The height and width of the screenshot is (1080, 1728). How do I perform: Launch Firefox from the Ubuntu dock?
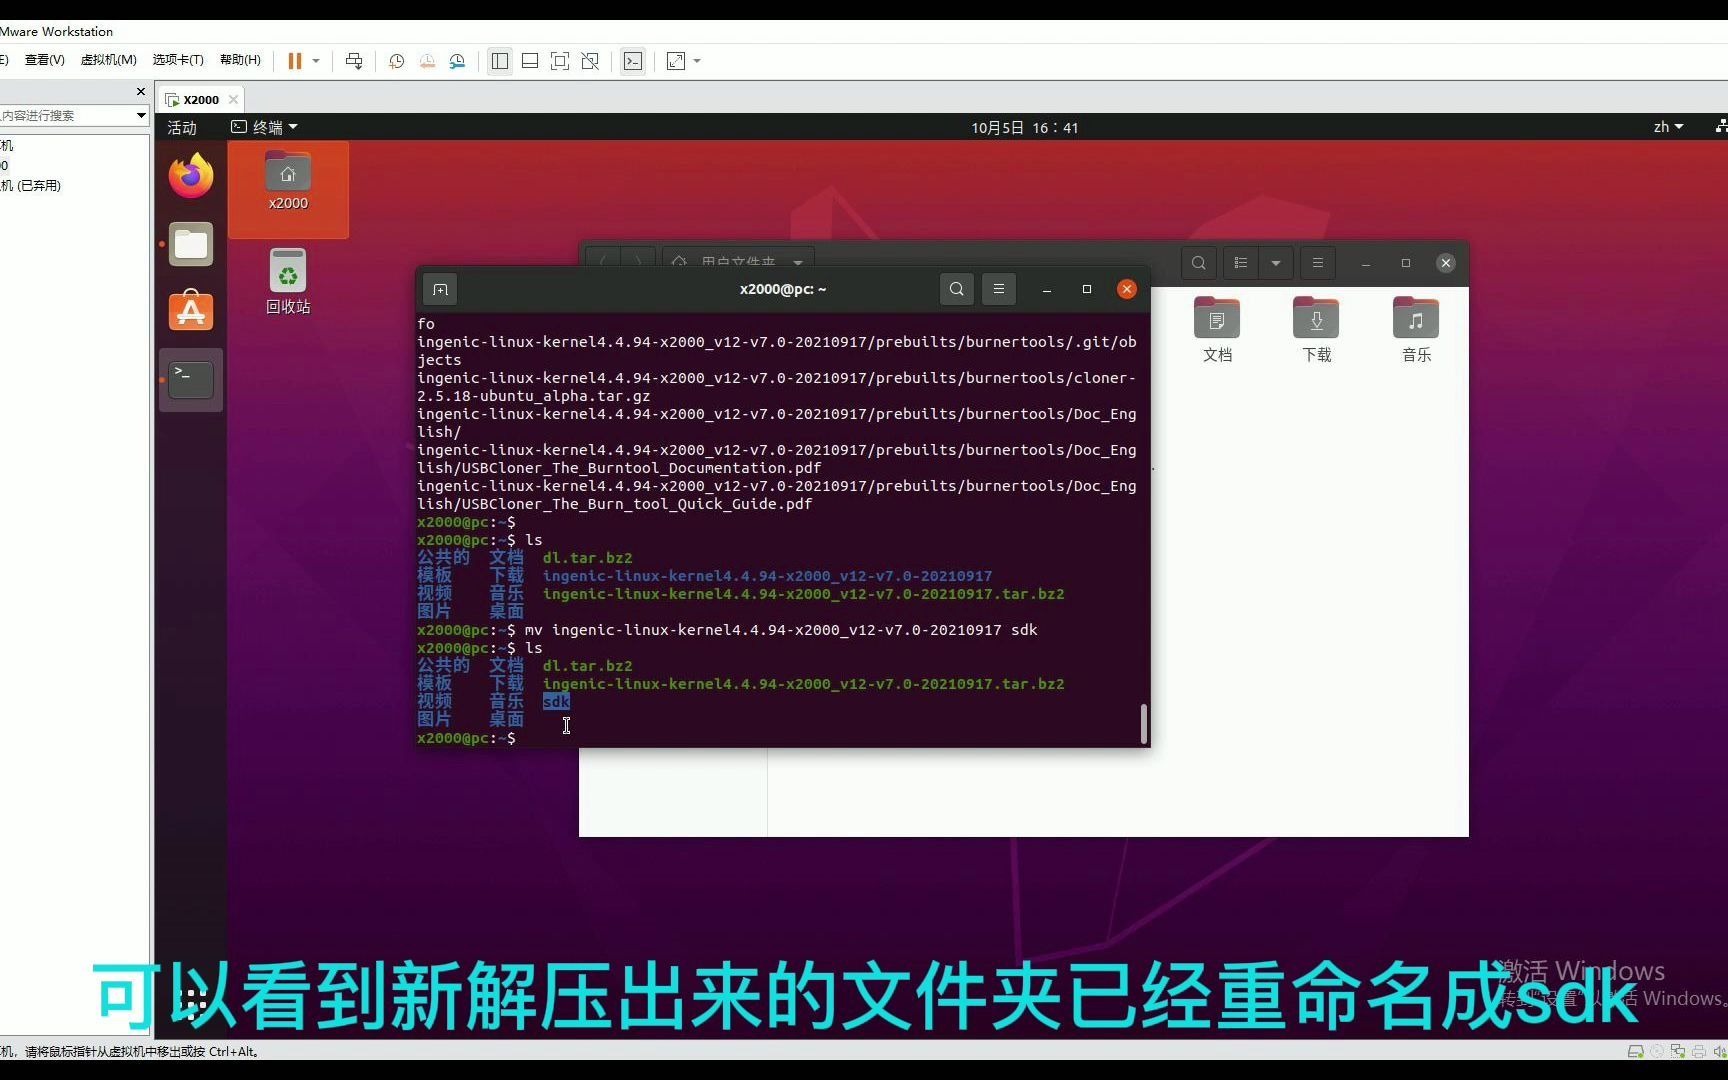point(191,176)
